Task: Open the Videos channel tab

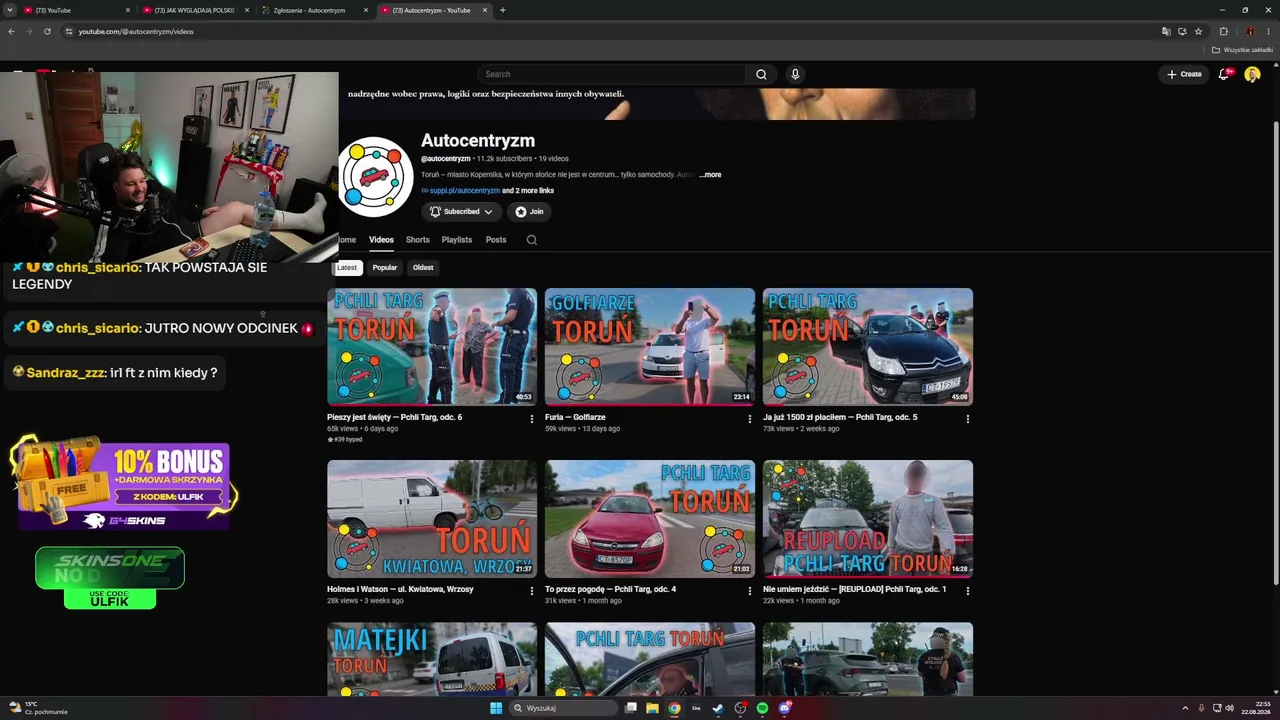Action: [381, 240]
